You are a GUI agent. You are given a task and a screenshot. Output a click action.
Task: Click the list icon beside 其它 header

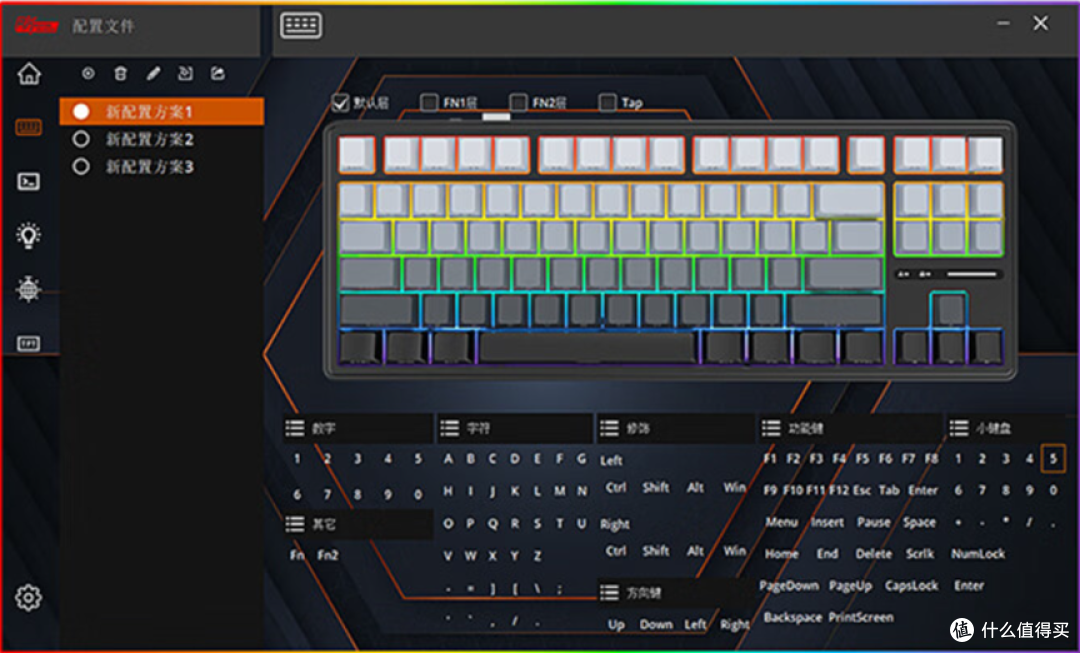coord(295,524)
